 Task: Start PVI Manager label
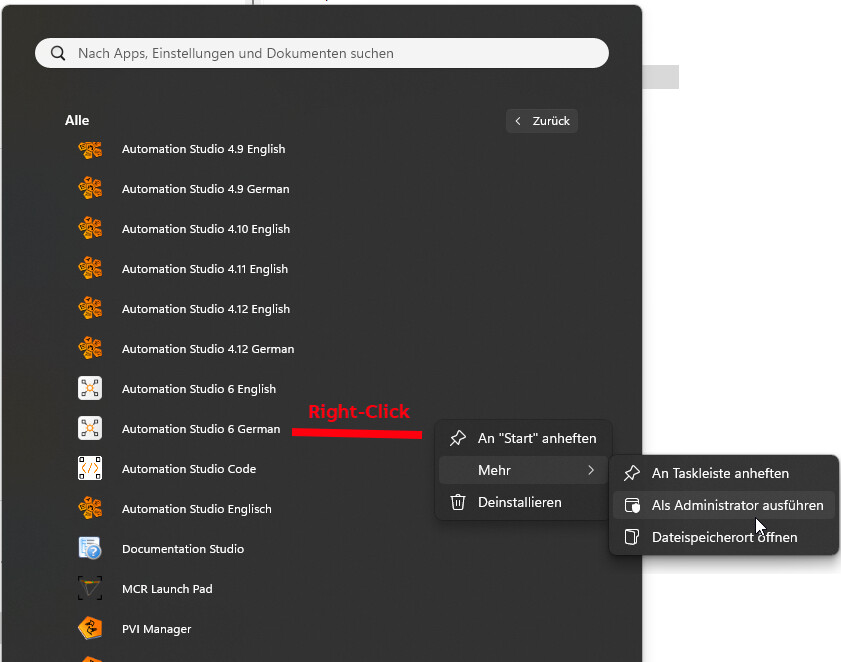coord(157,629)
